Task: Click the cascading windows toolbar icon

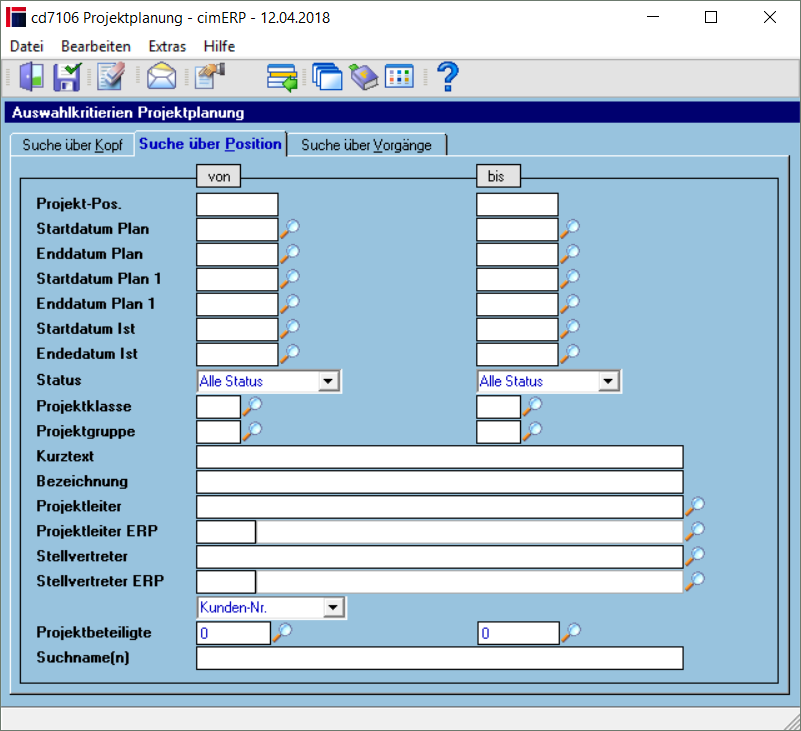Action: 327,77
